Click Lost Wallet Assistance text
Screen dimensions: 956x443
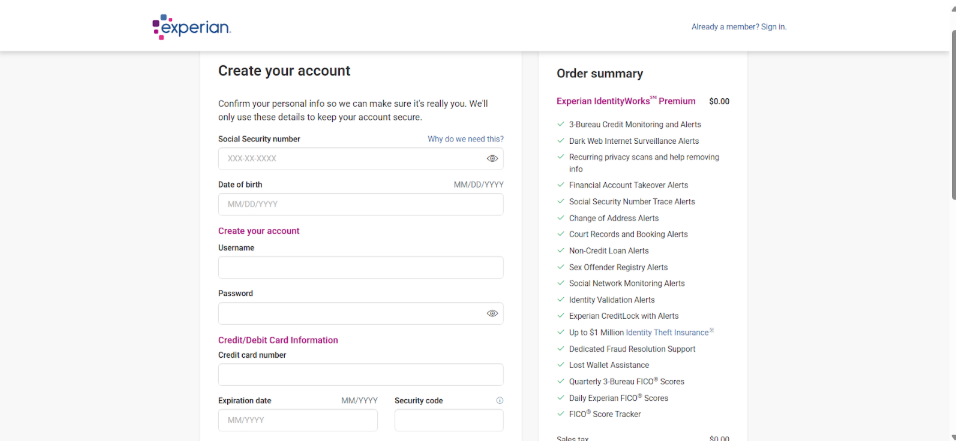(609, 366)
